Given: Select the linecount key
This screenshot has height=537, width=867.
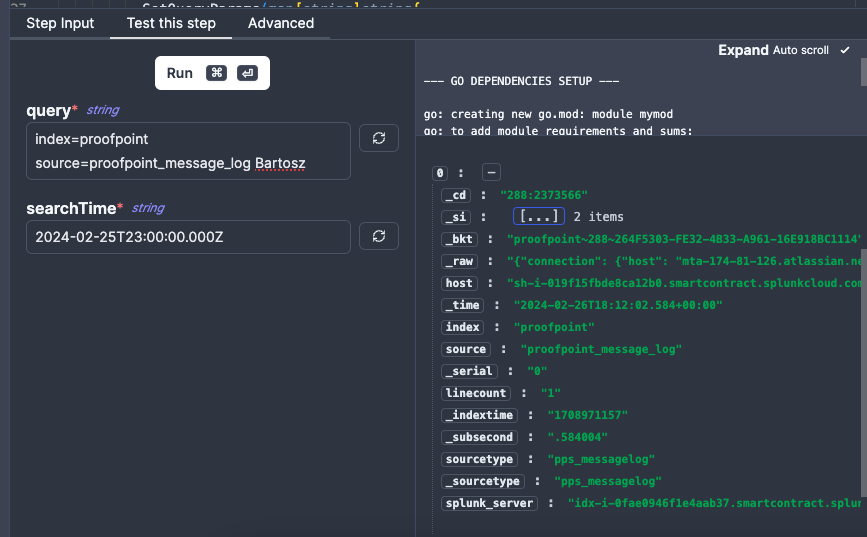Looking at the screenshot, I should coord(476,393).
